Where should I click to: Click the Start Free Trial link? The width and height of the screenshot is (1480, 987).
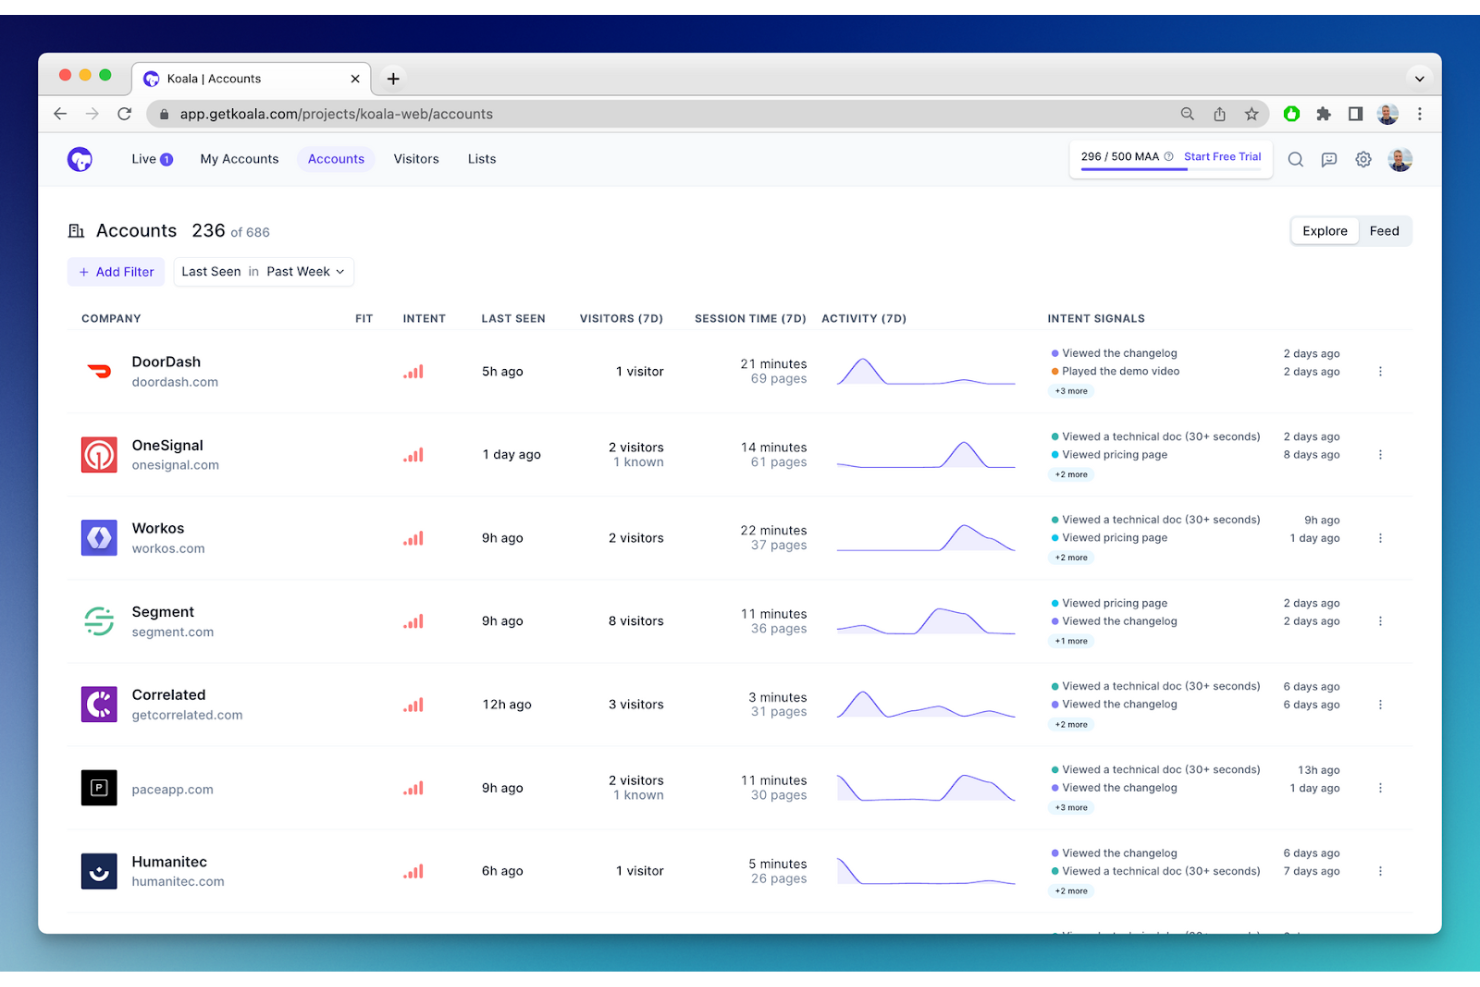(x=1222, y=157)
